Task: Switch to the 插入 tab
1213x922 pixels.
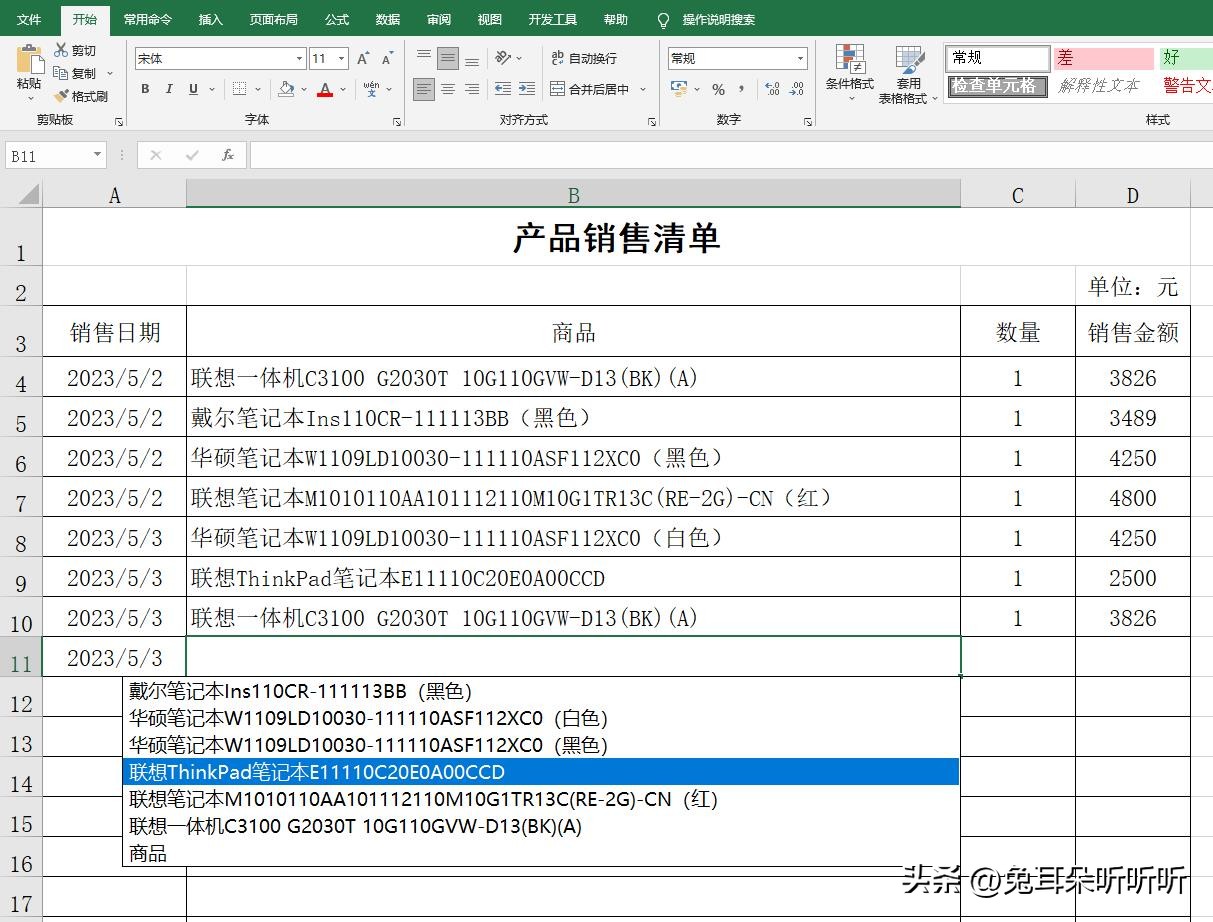Action: coord(210,20)
